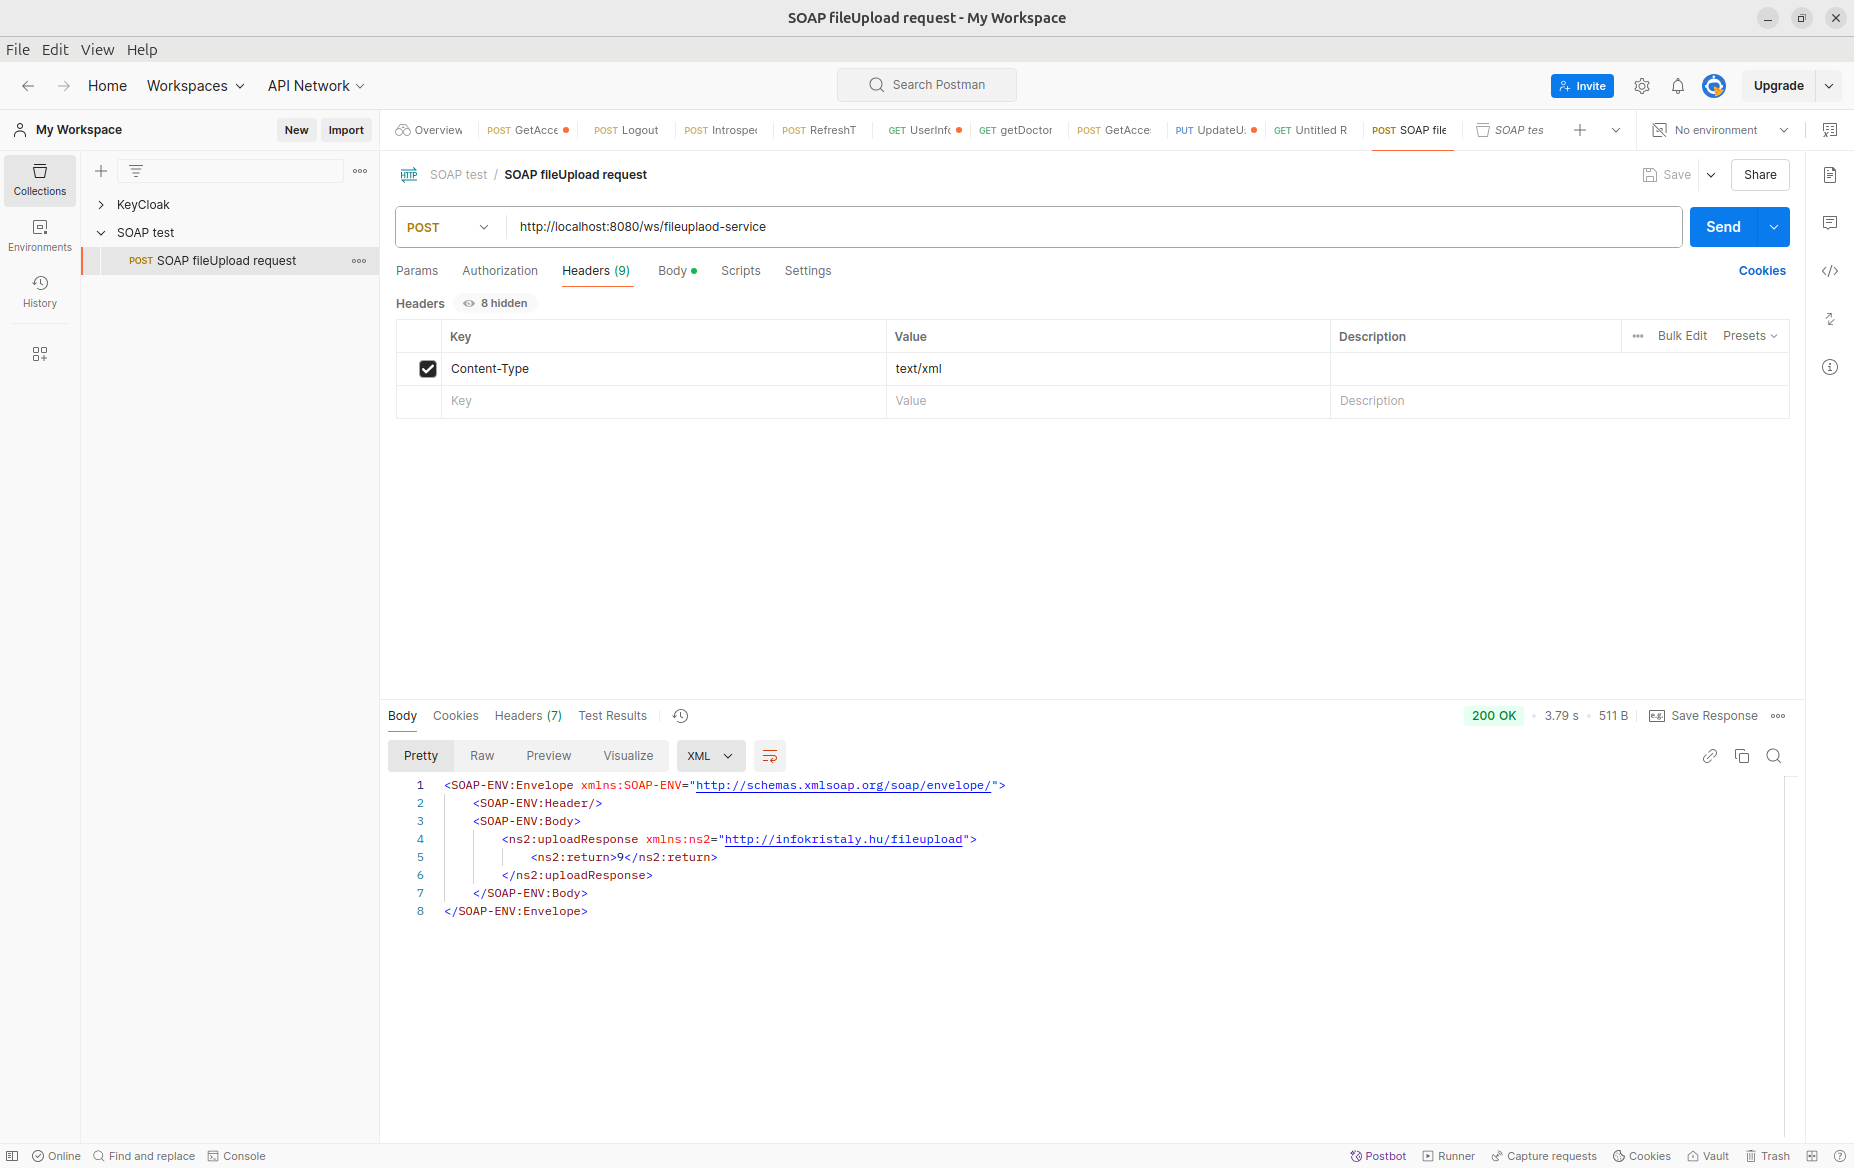Show the 8 hidden headers
Screen dimensions: 1854x1168
coord(496,303)
